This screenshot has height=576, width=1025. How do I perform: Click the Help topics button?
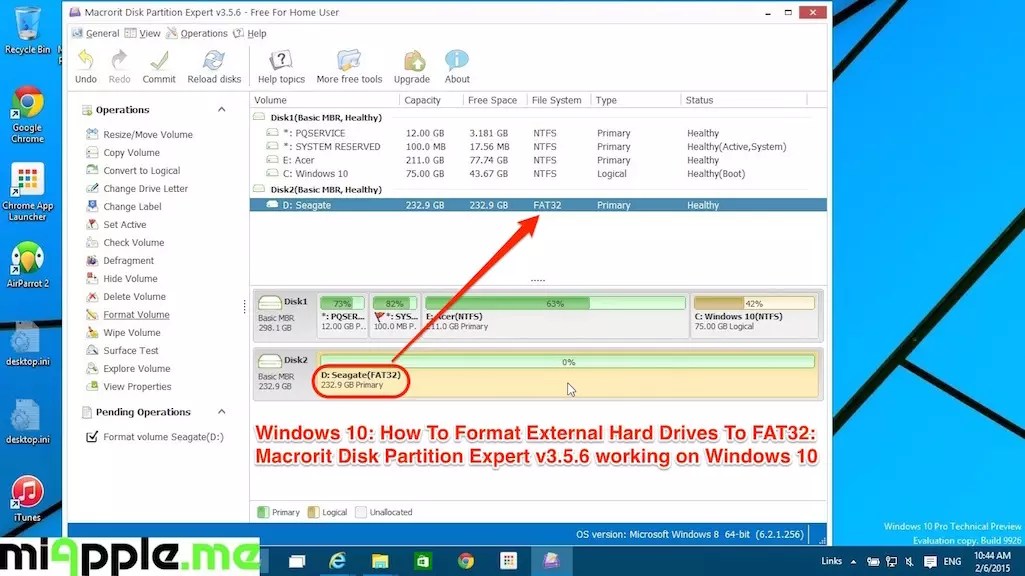pyautogui.click(x=280, y=65)
